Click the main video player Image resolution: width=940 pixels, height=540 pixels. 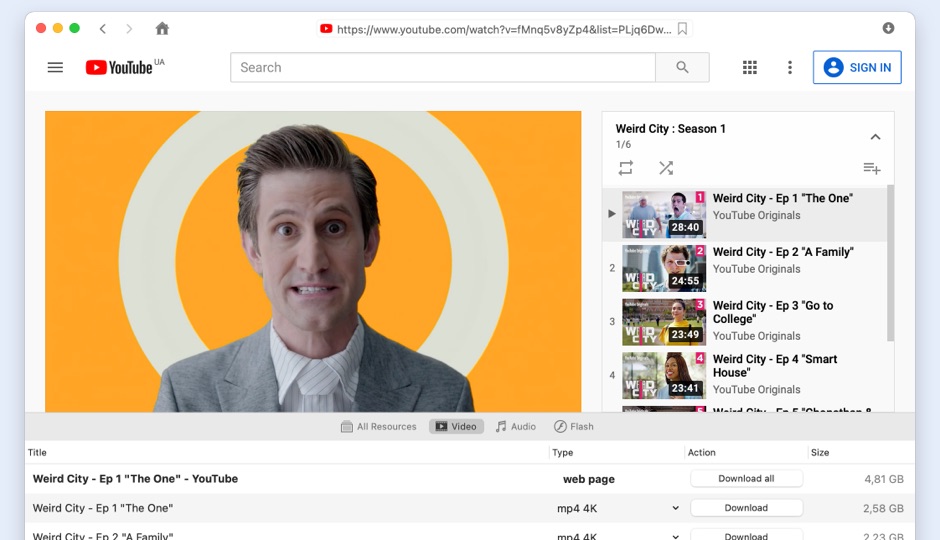pyautogui.click(x=313, y=261)
